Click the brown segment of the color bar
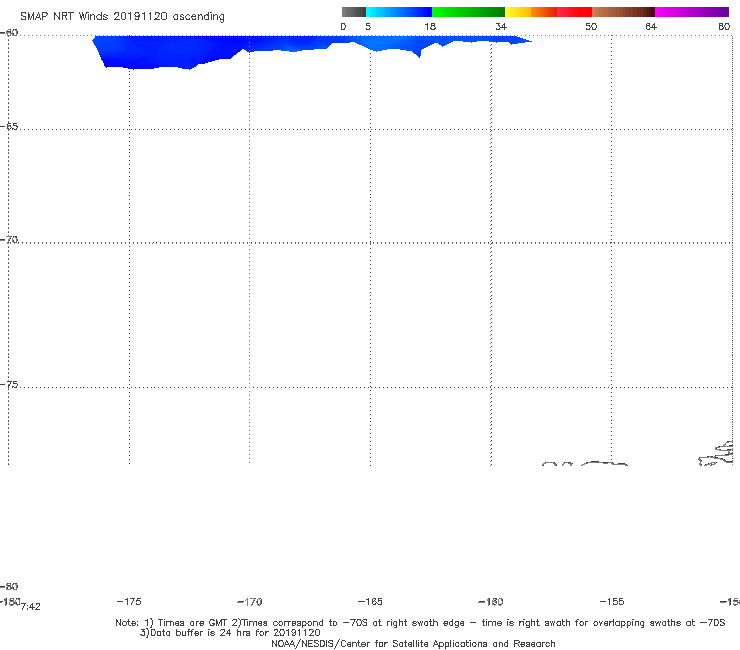Viewport: 740px width, 650px height. pos(623,12)
